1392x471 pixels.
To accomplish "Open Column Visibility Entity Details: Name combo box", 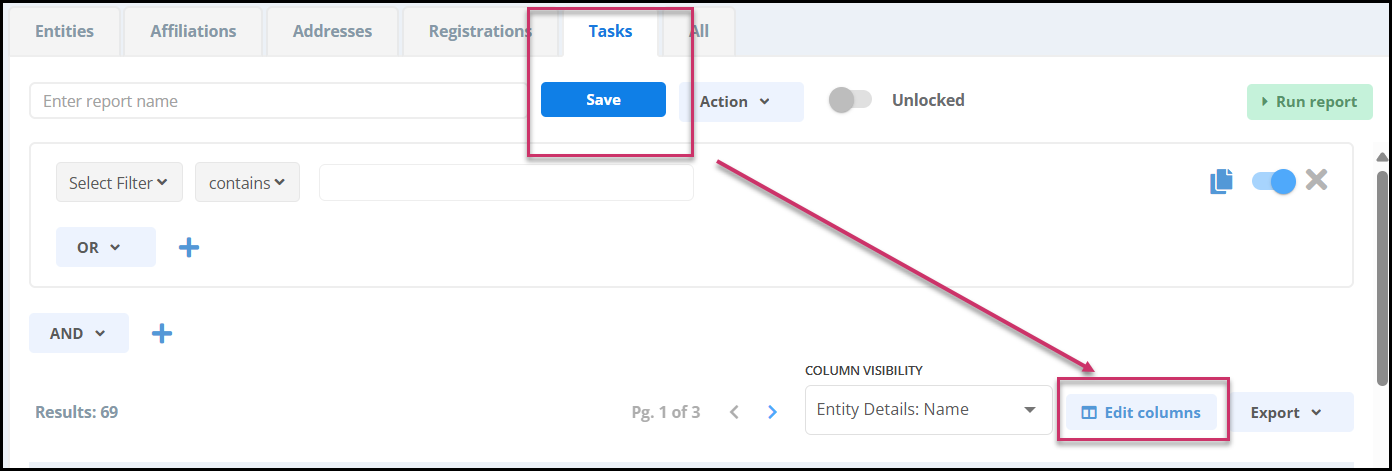I will tap(927, 410).
